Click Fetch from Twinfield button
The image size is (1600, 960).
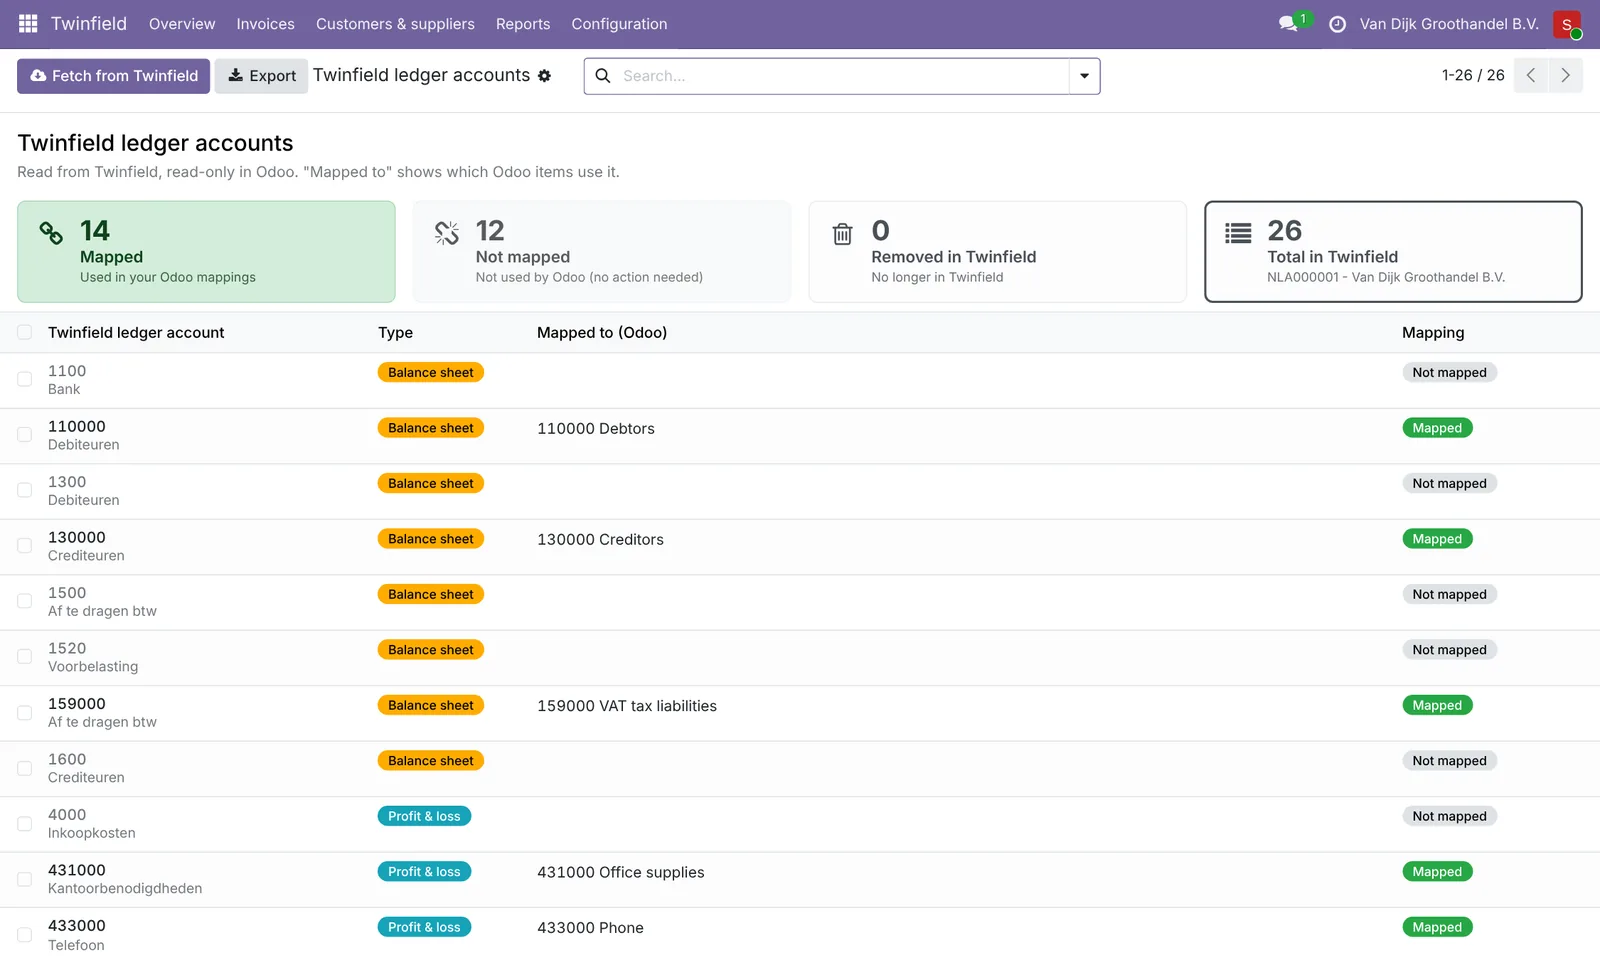(113, 76)
